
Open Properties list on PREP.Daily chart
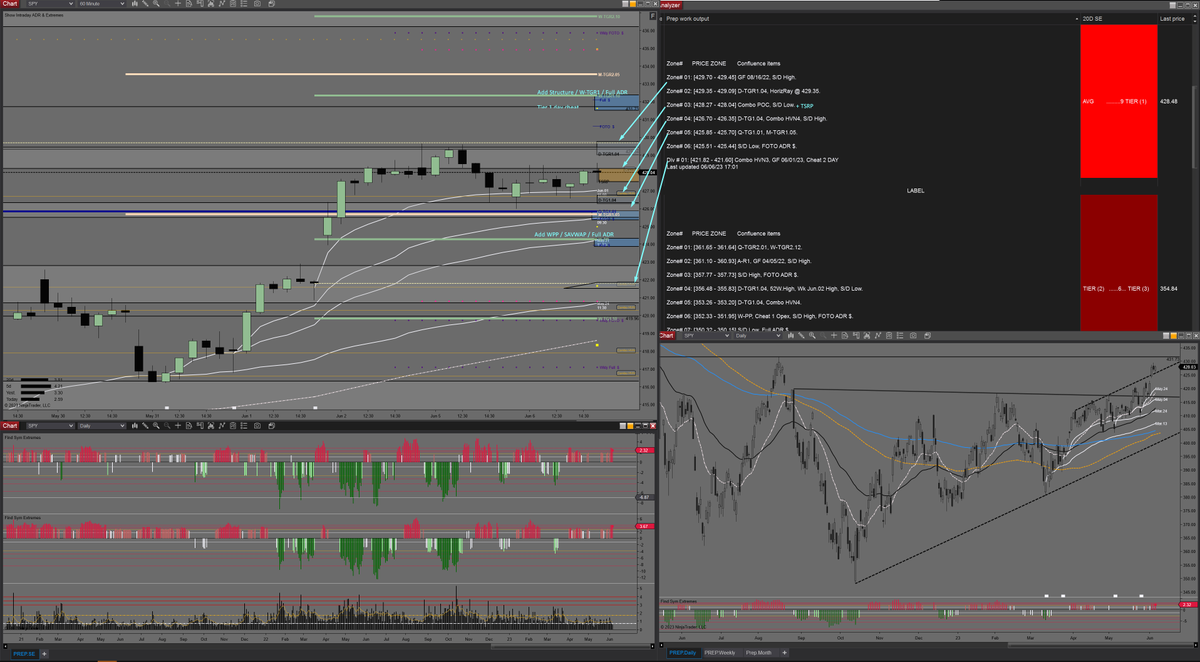tap(900, 335)
